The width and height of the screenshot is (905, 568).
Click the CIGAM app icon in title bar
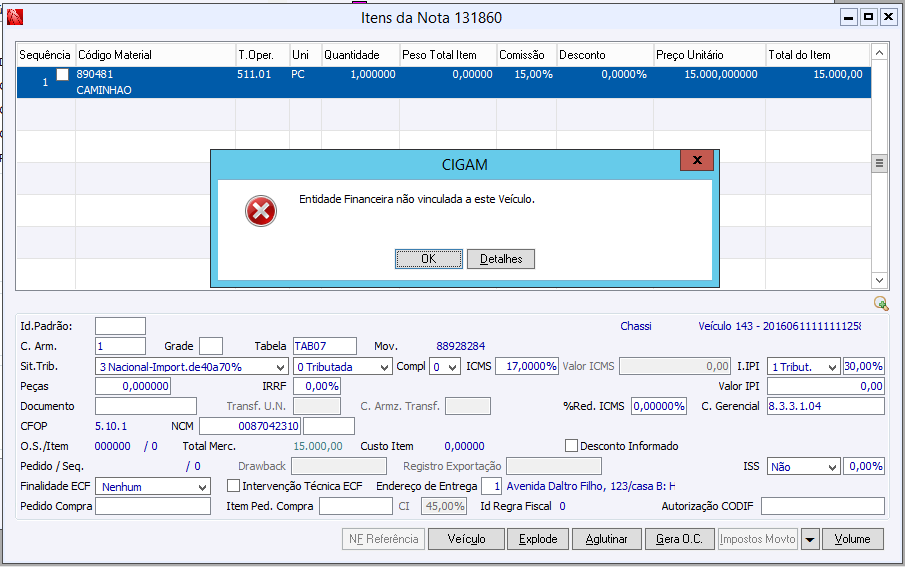(x=14, y=17)
